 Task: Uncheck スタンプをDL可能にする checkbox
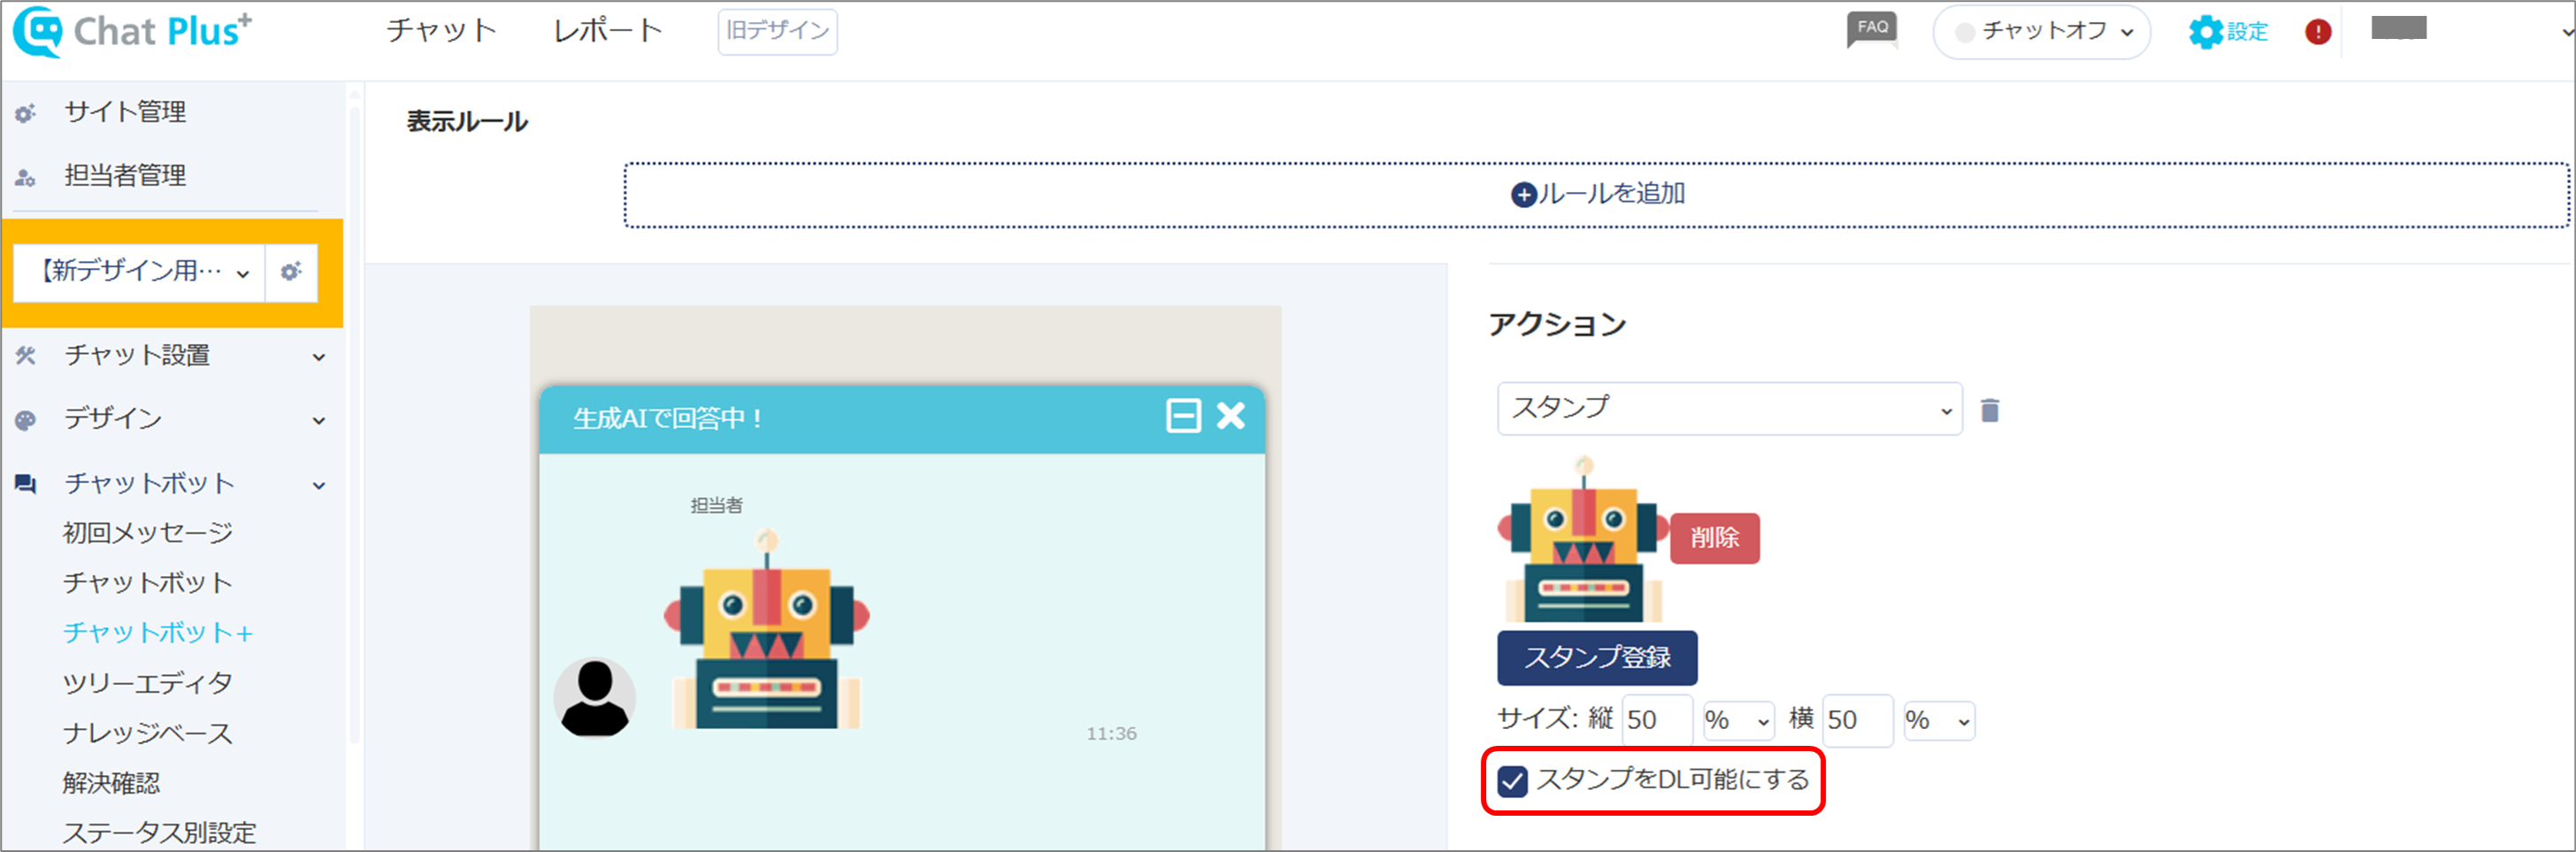pyautogui.click(x=1512, y=780)
